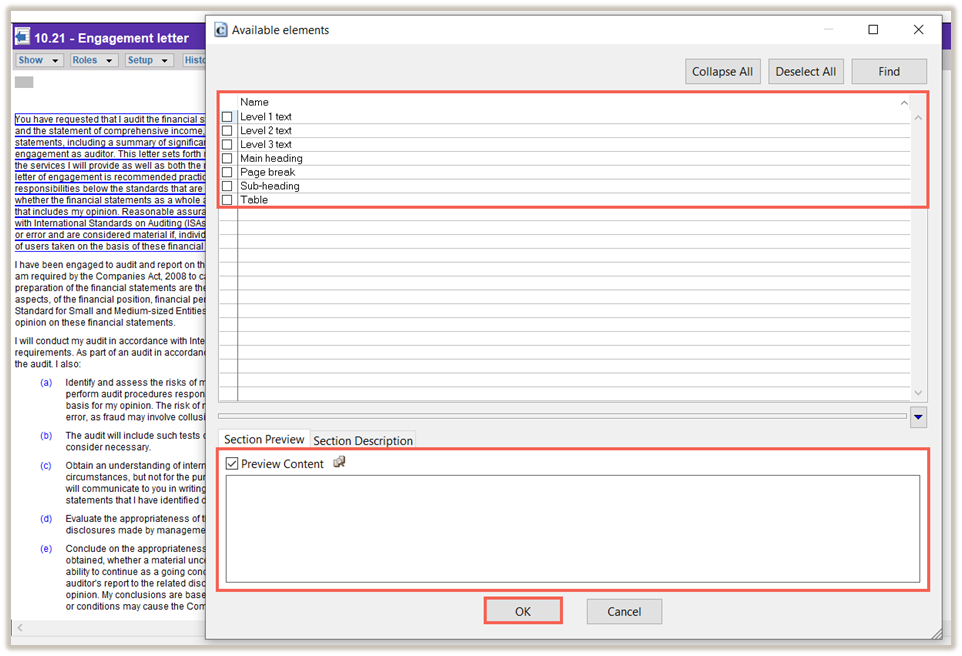Click the element list scroll down arrow

pyautogui.click(x=918, y=393)
